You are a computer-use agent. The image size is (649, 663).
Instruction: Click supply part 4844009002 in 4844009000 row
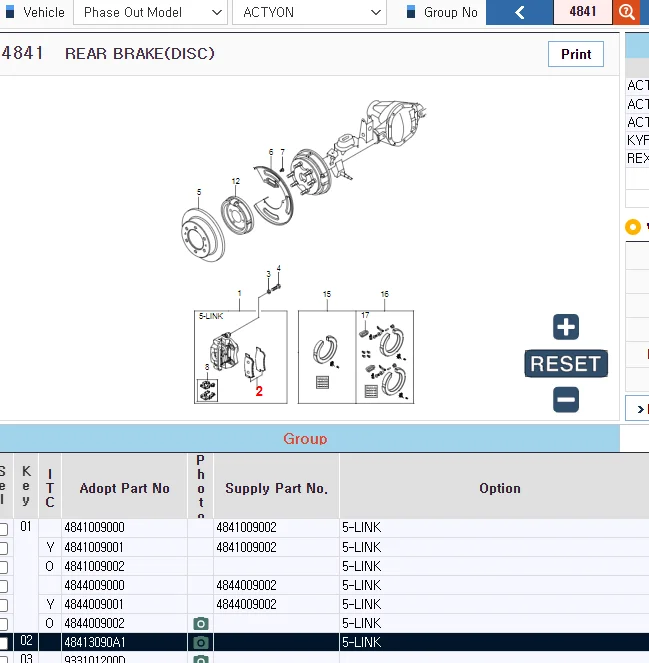coord(246,585)
